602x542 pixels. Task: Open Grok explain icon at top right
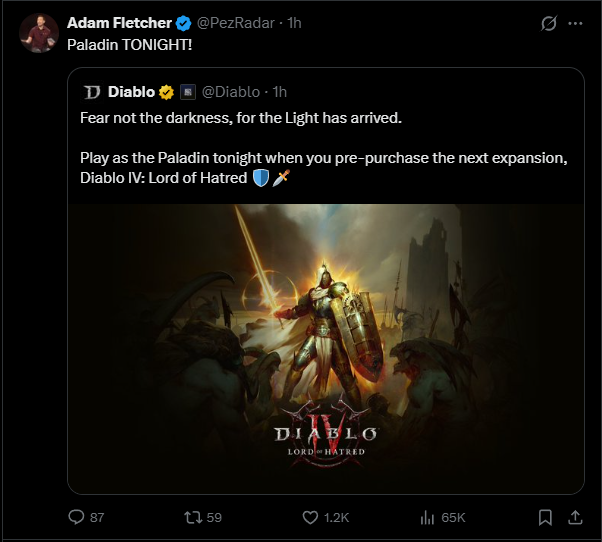547,23
